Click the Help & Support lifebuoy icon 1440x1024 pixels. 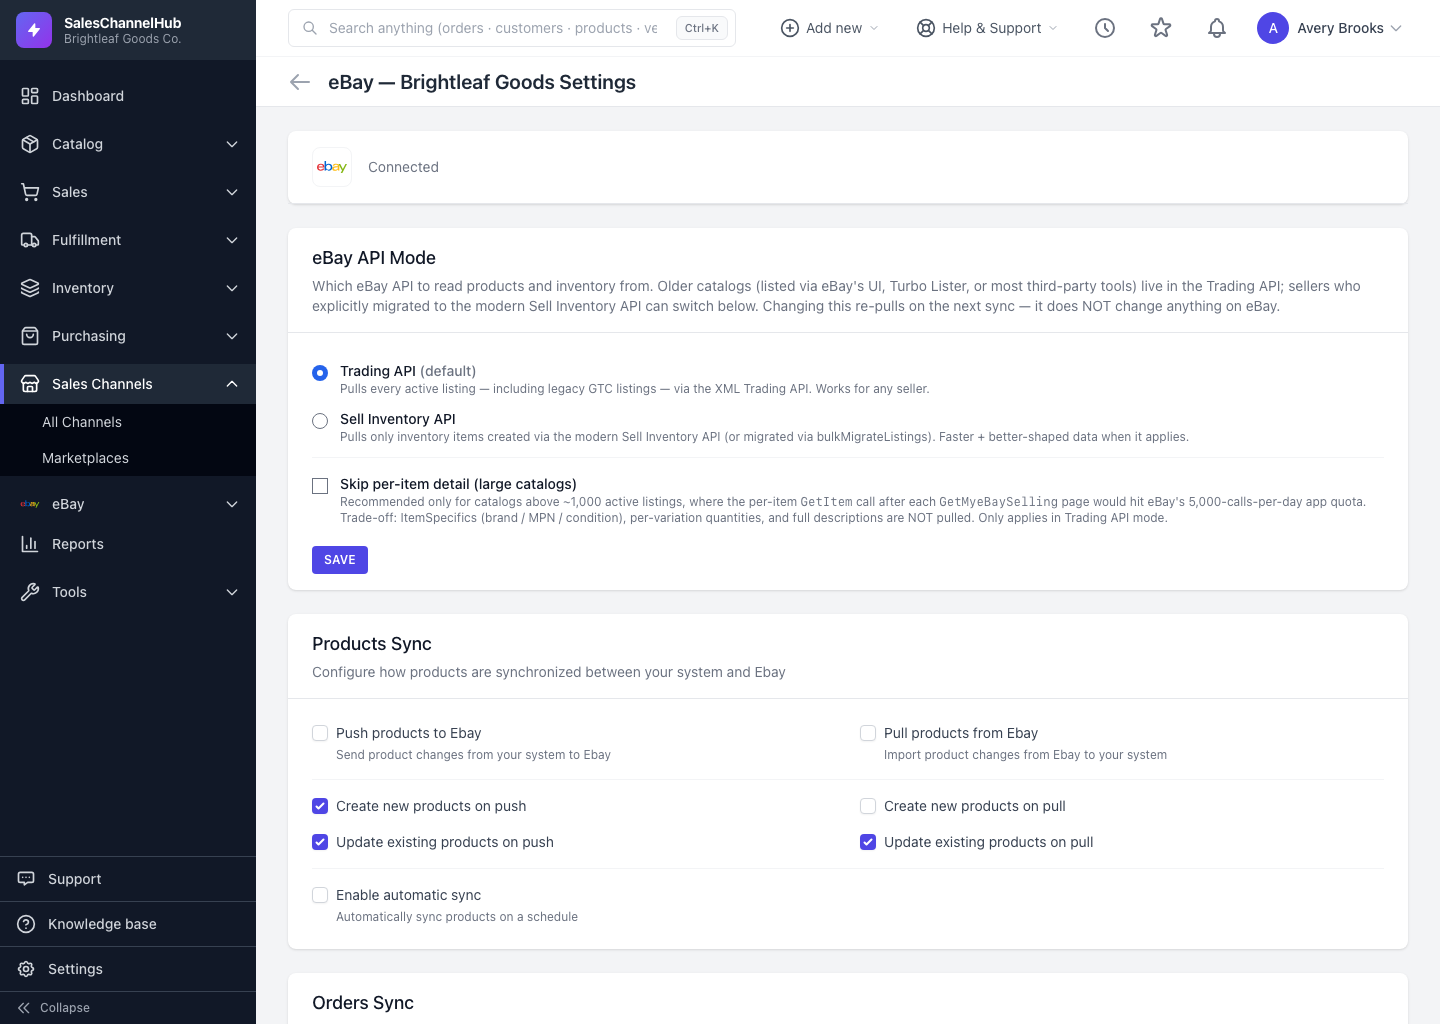pyautogui.click(x=926, y=28)
